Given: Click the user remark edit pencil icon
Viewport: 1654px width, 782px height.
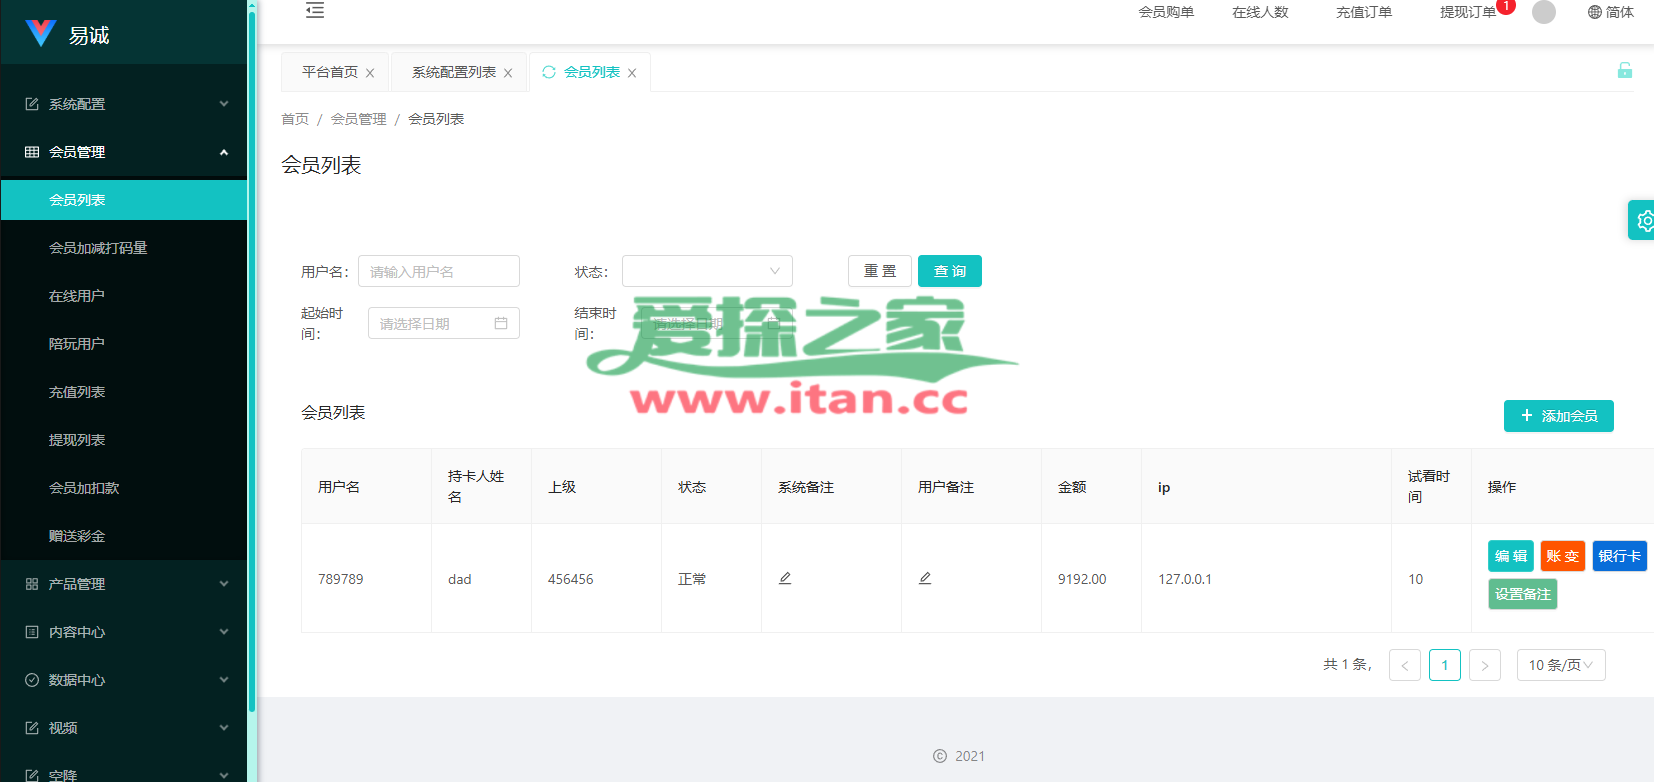Looking at the screenshot, I should [x=925, y=579].
